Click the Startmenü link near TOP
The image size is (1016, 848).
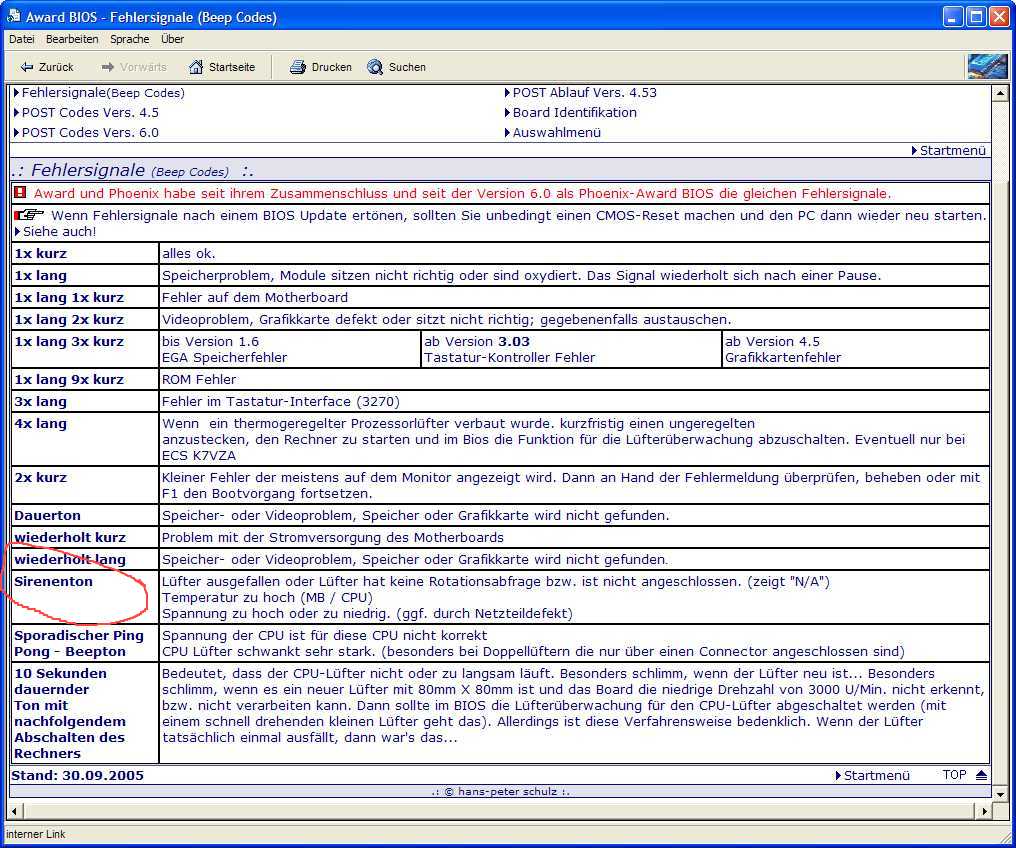tap(877, 775)
